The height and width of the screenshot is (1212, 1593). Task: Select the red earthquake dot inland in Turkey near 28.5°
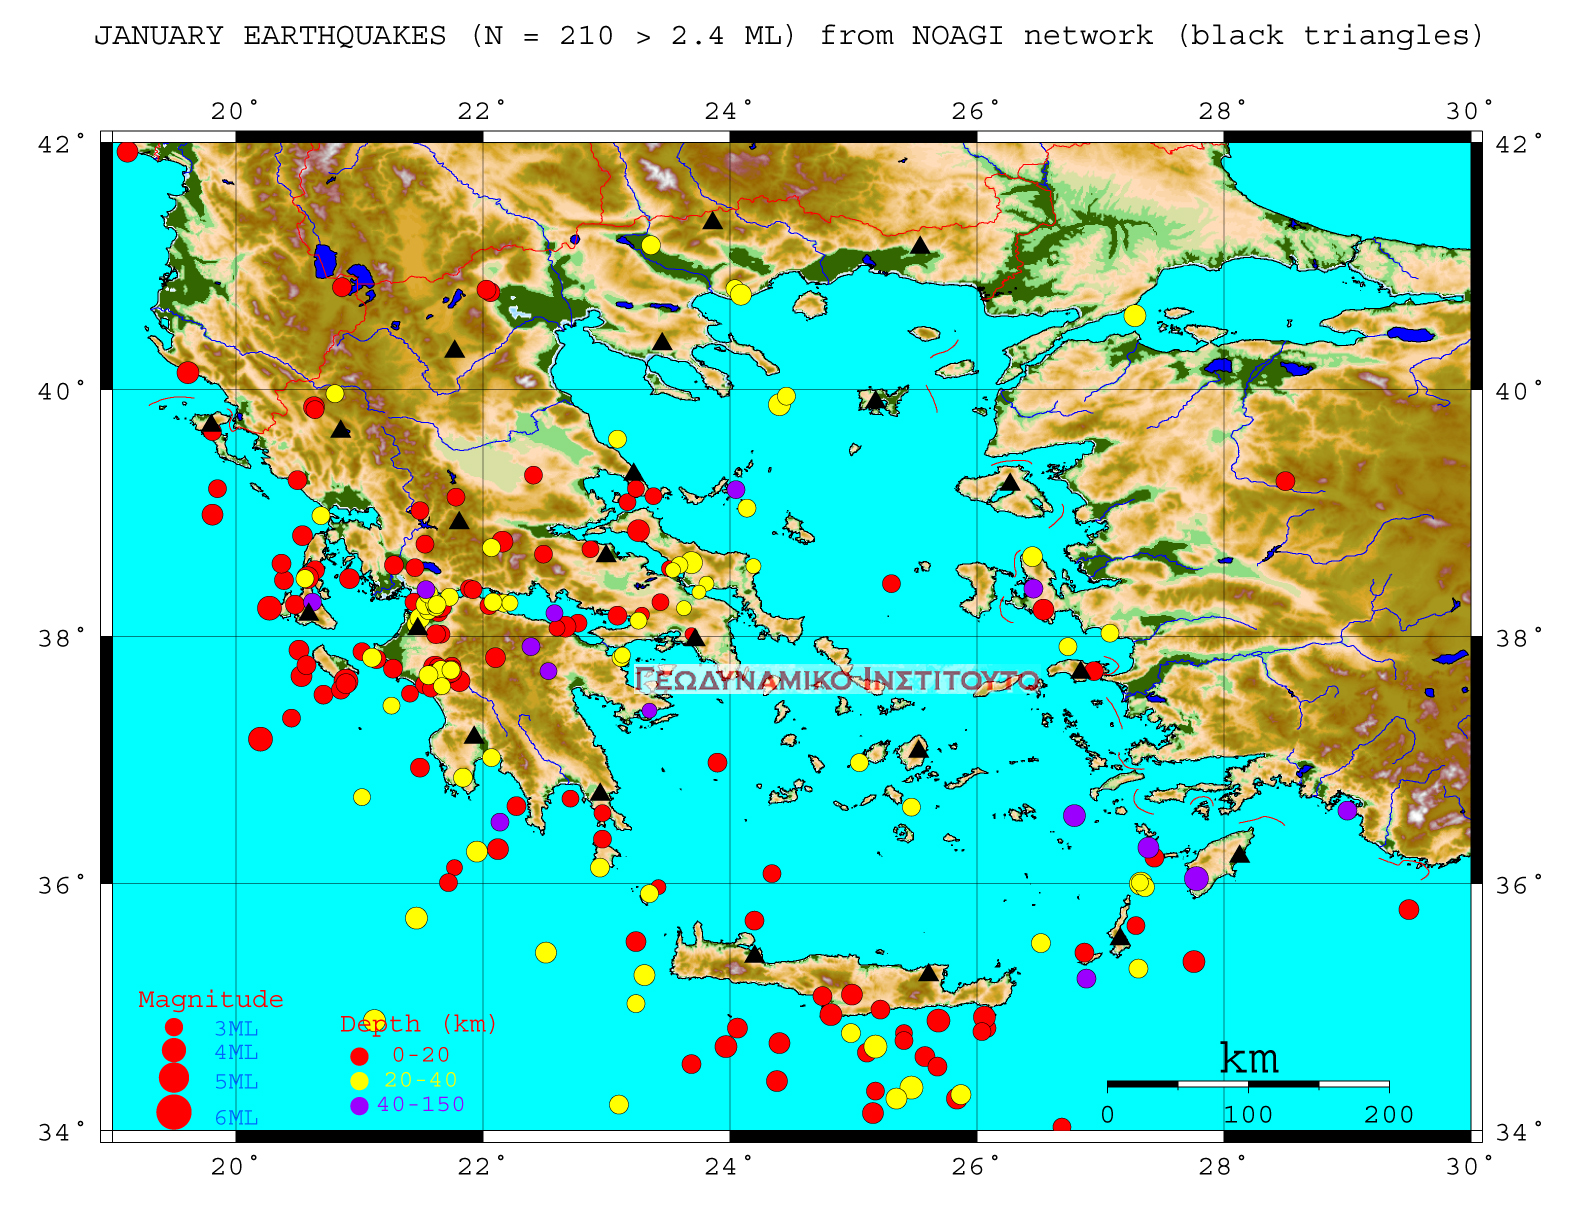pyautogui.click(x=1285, y=481)
